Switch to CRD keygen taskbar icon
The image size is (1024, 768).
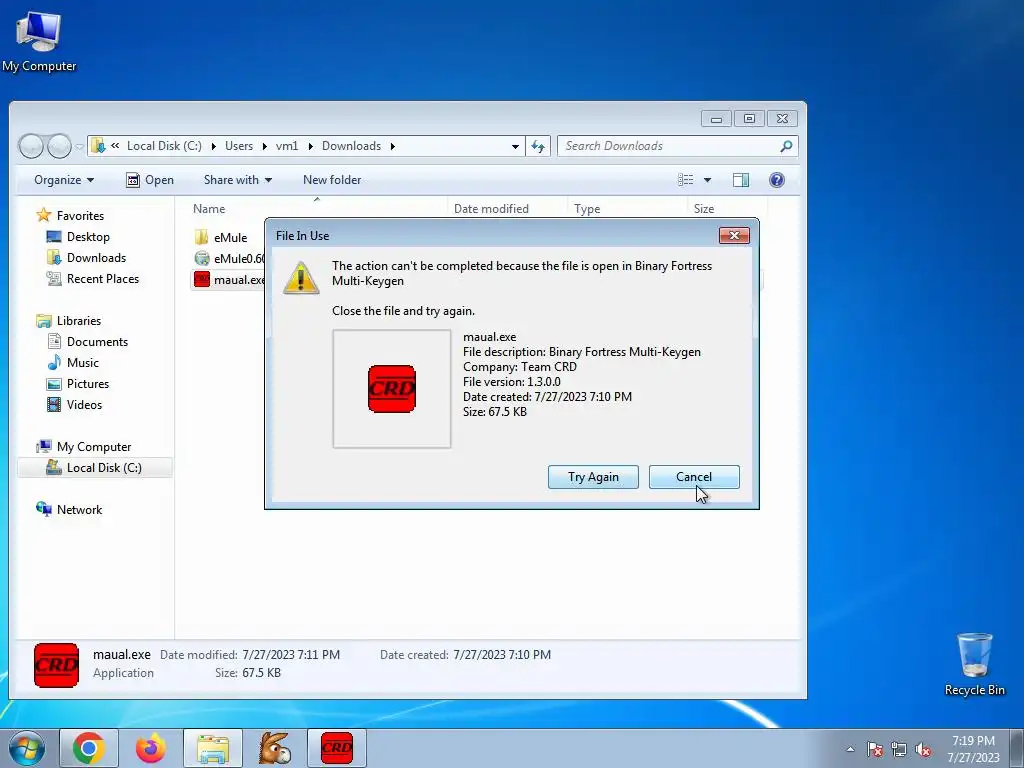[x=337, y=748]
